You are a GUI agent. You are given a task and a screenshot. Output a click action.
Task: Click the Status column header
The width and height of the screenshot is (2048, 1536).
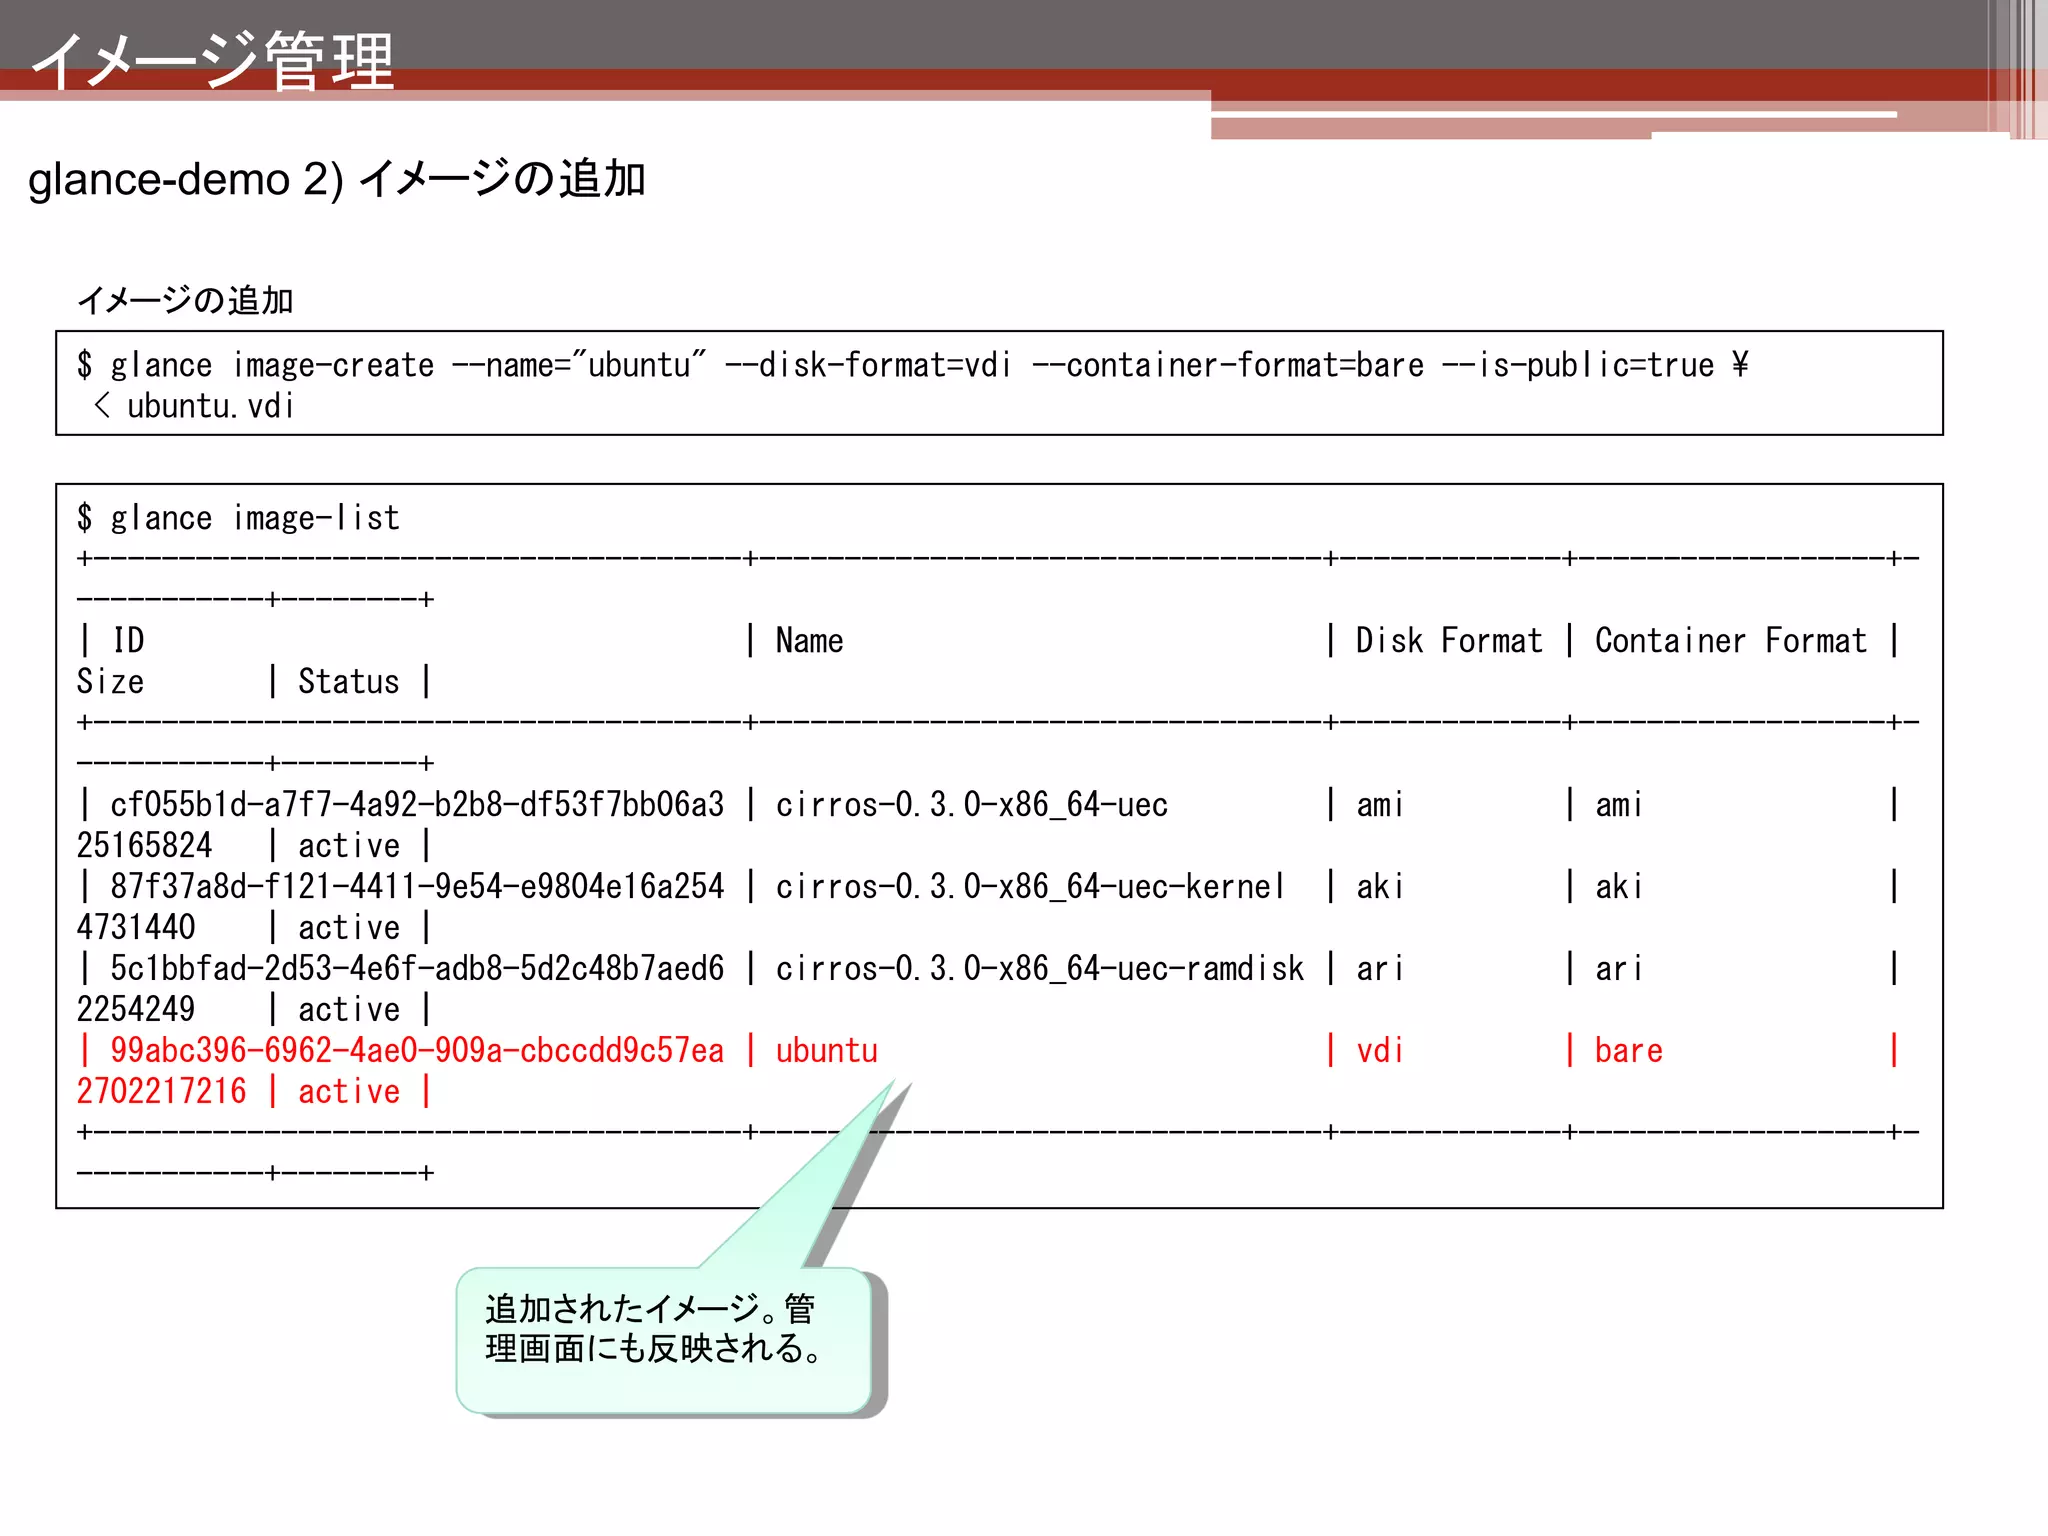(x=349, y=681)
